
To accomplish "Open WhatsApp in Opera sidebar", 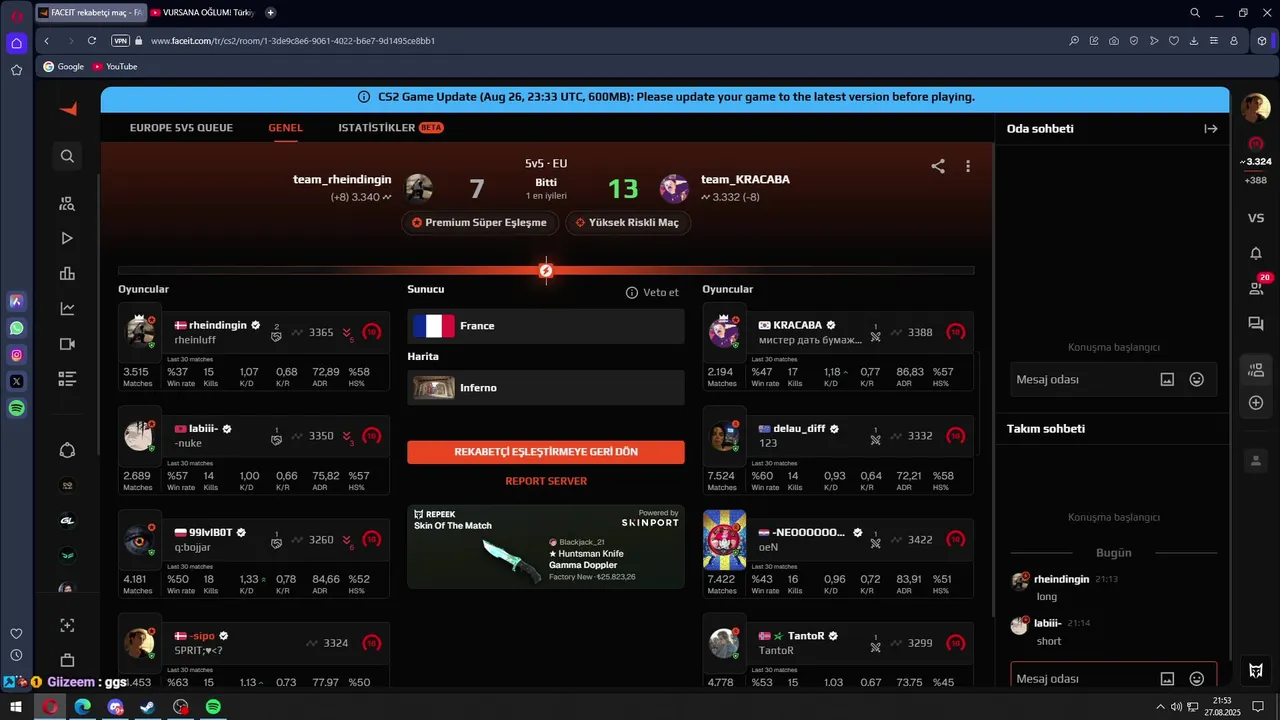I will click(17, 328).
